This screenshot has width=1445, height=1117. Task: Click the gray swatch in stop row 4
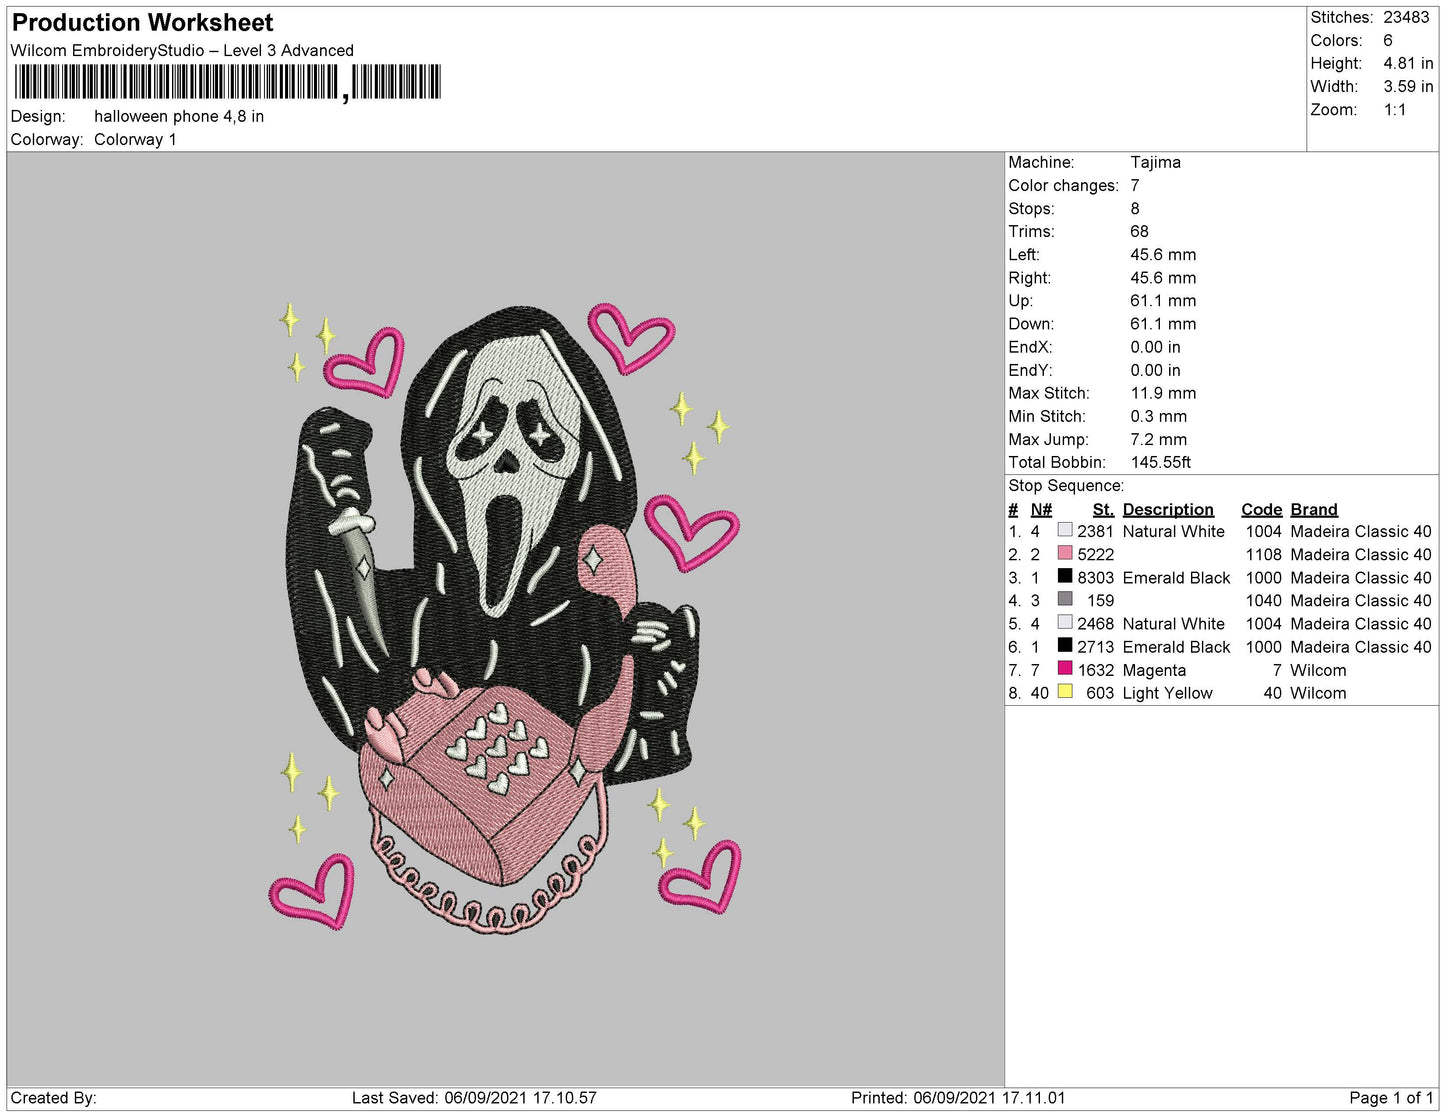point(1065,599)
